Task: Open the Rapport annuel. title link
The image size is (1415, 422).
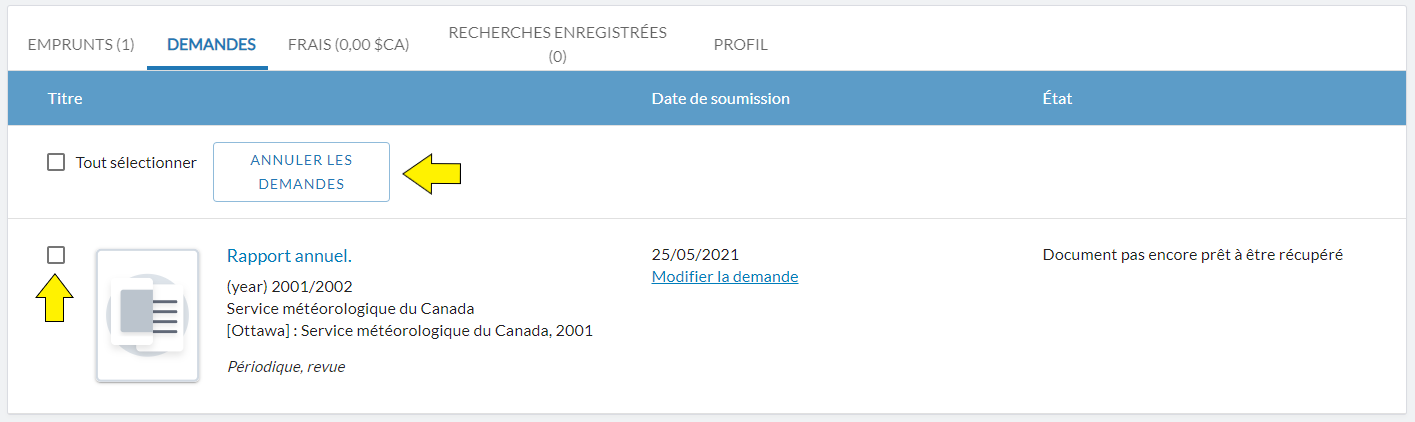Action: point(289,255)
